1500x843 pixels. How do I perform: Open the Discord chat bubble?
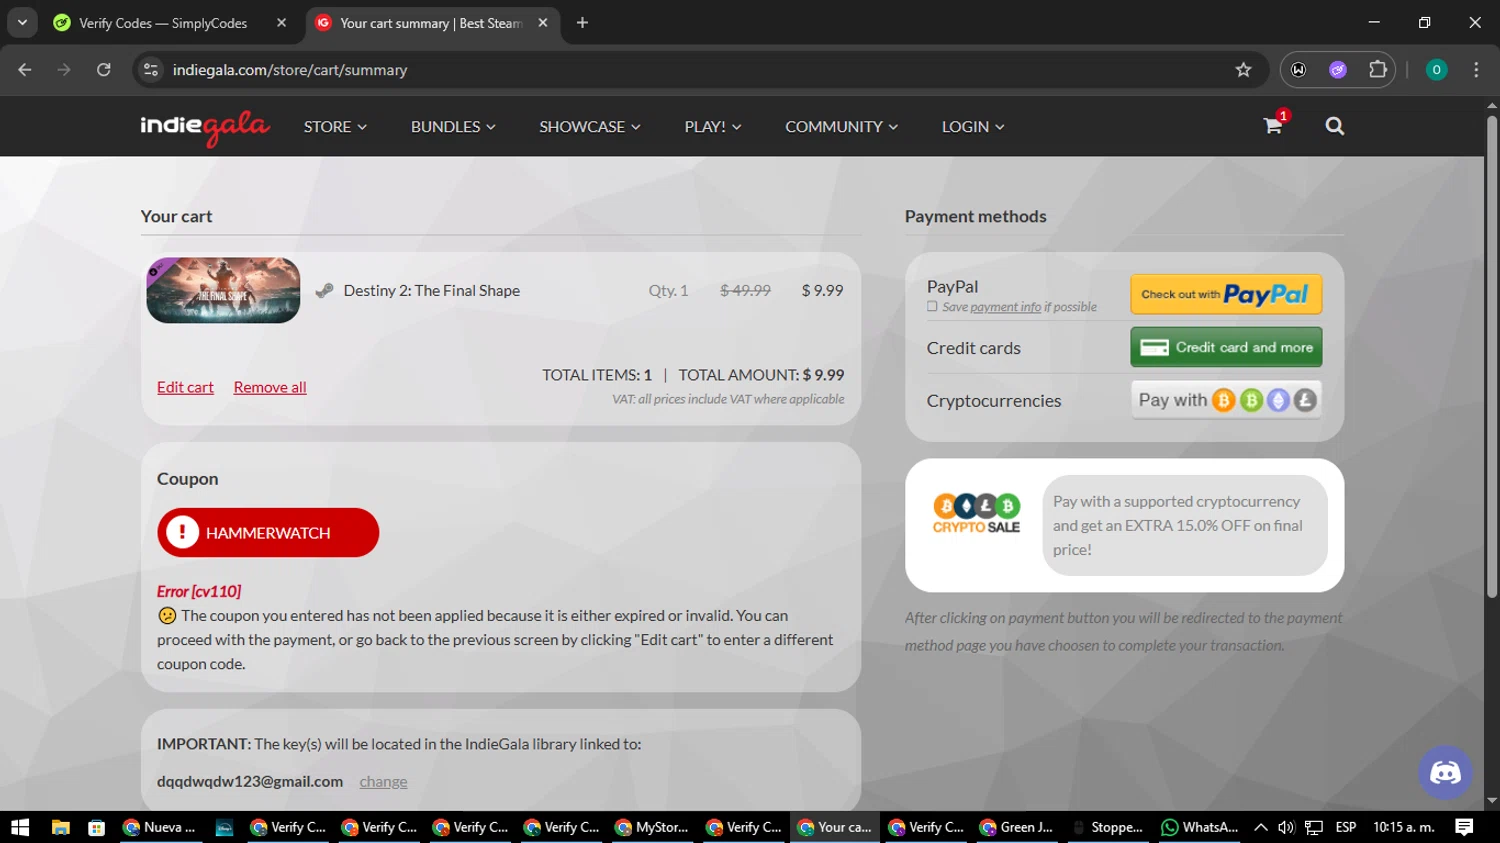(1445, 772)
